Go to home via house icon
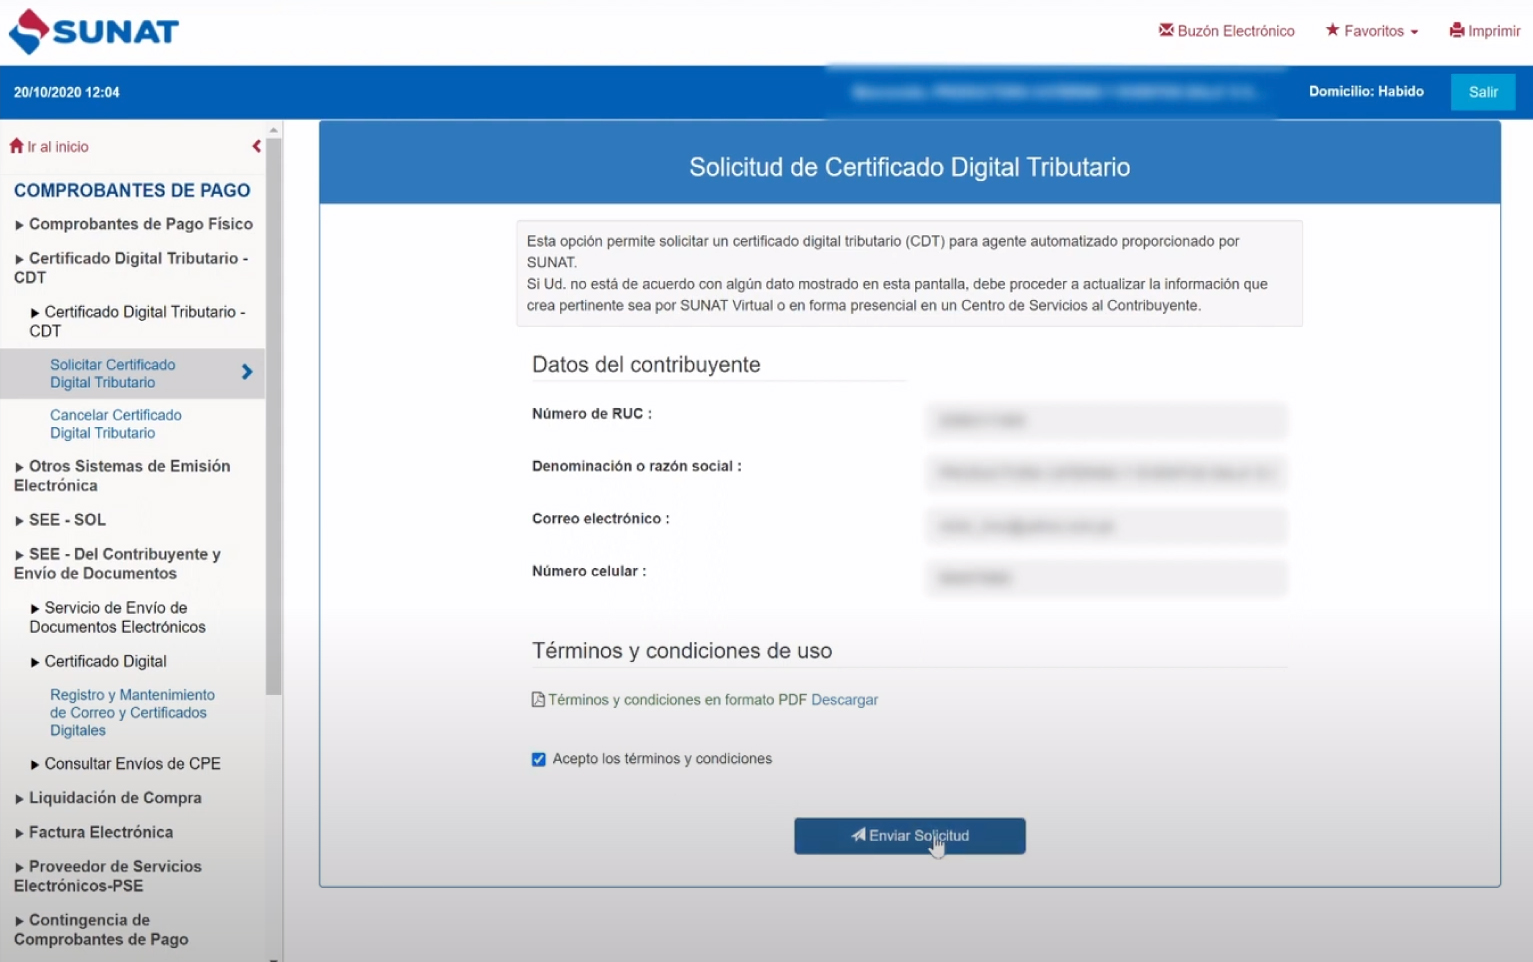This screenshot has width=1533, height=962. click(x=16, y=146)
